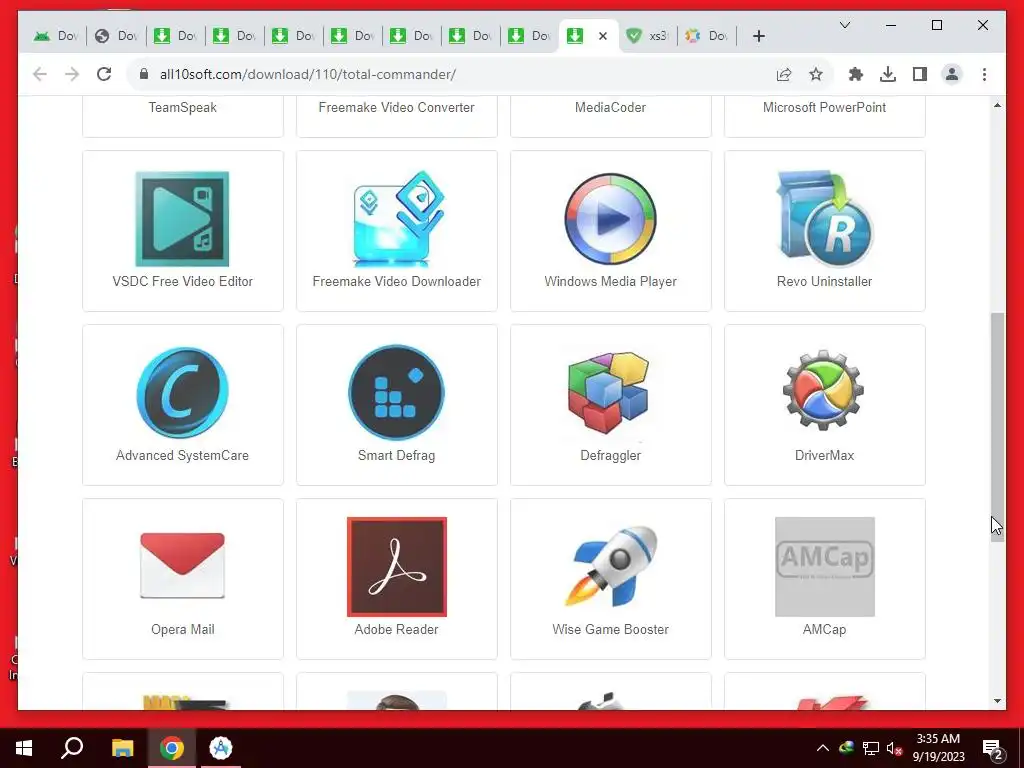Go back with the browser back arrow
Image resolution: width=1024 pixels, height=768 pixels.
[40, 74]
